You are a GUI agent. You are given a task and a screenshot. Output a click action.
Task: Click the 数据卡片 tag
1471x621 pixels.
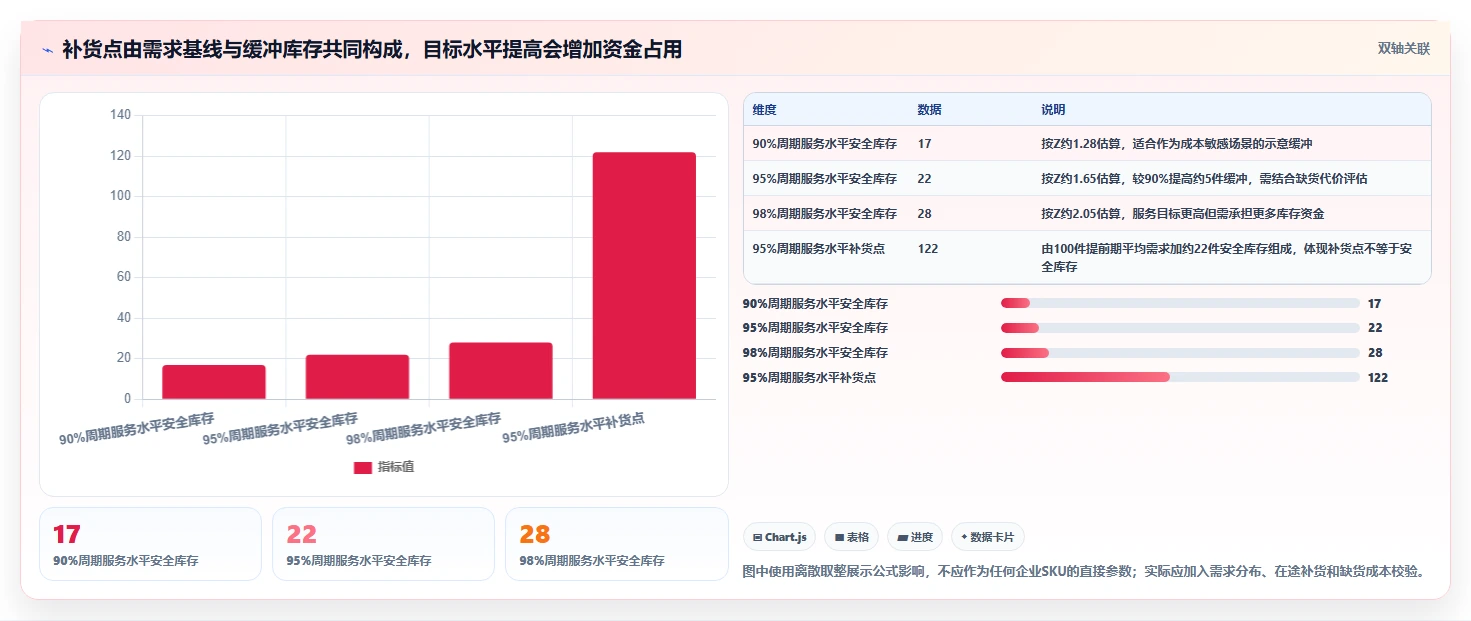click(987, 537)
